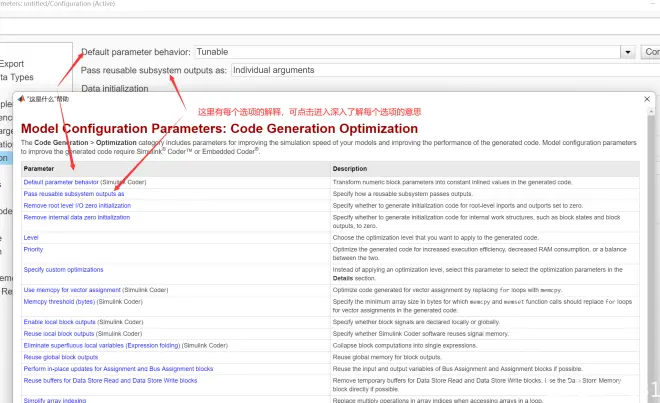Click the help window vertical scrollbar
Screen dimensions: 660x403
tap(651, 253)
